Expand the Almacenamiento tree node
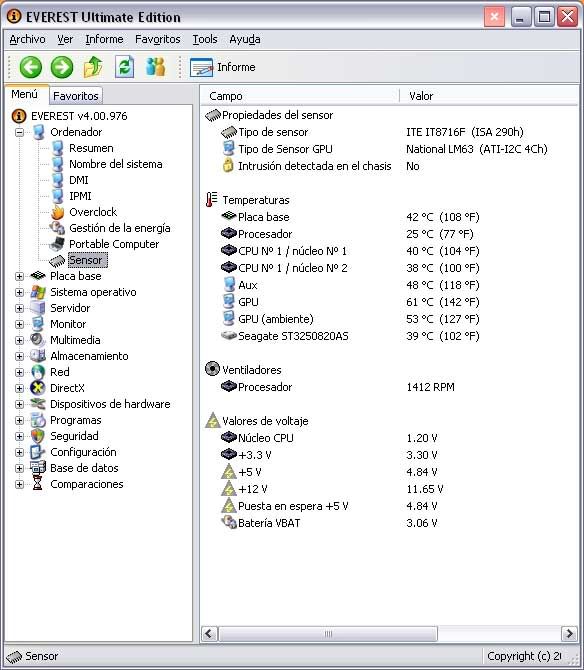This screenshot has height=670, width=584. [19, 356]
